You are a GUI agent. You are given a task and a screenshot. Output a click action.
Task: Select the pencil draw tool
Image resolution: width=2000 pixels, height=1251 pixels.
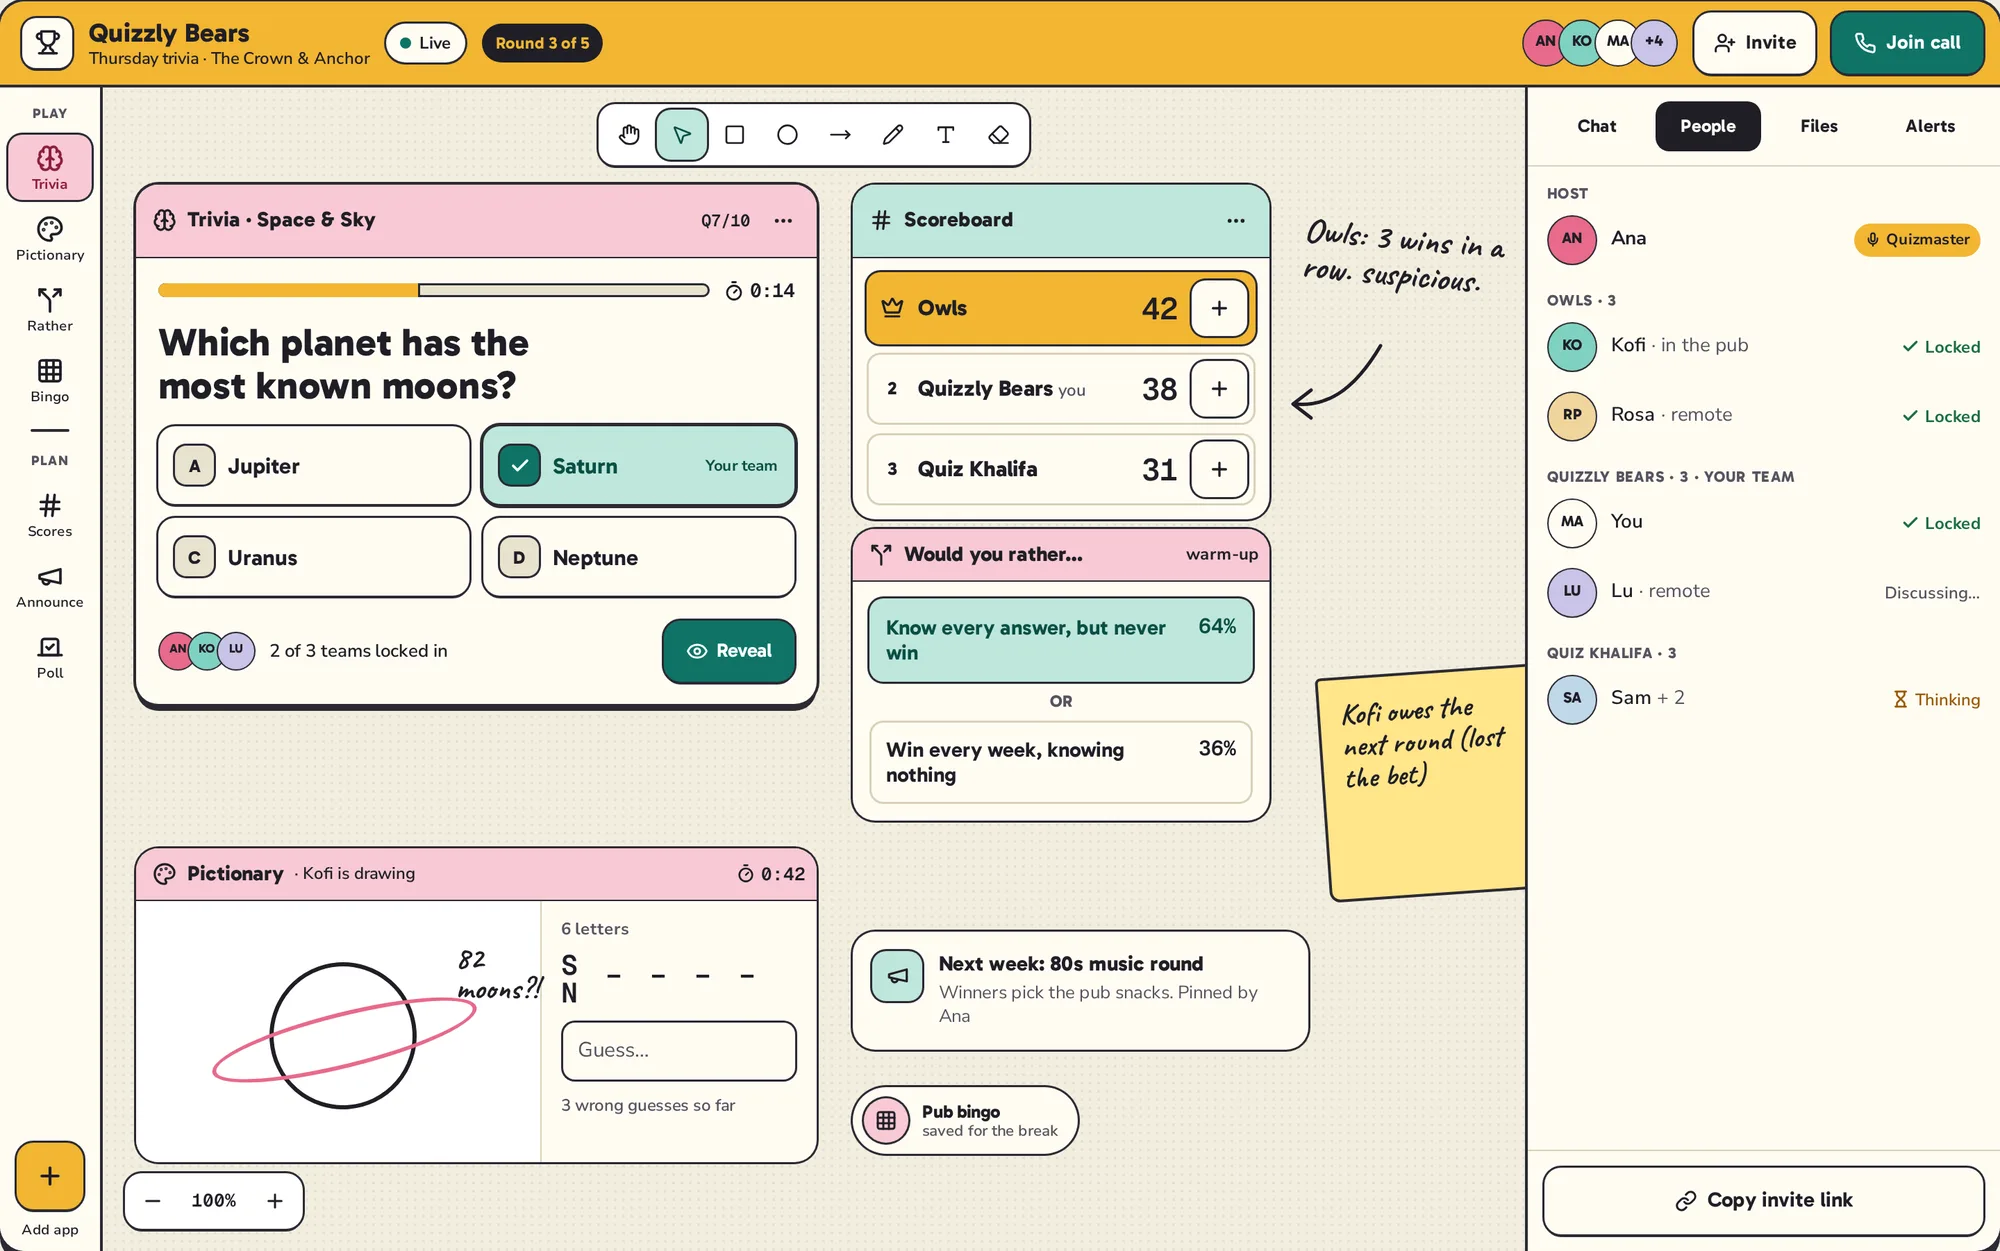893,135
